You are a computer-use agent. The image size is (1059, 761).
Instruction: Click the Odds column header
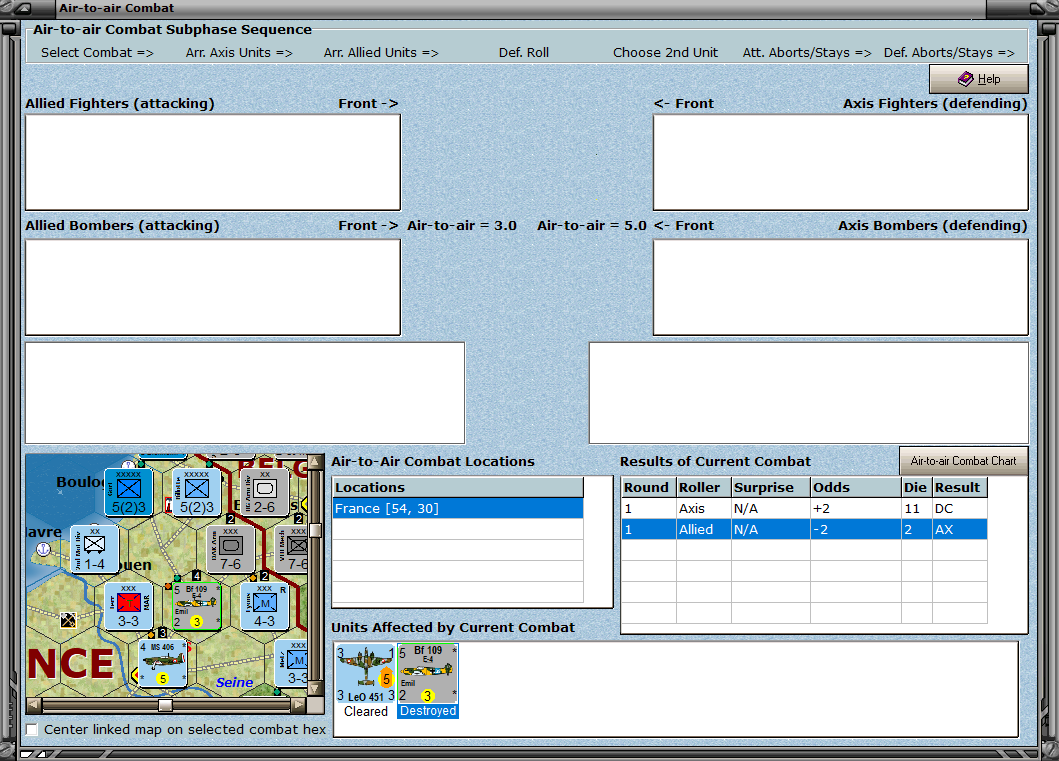856,488
